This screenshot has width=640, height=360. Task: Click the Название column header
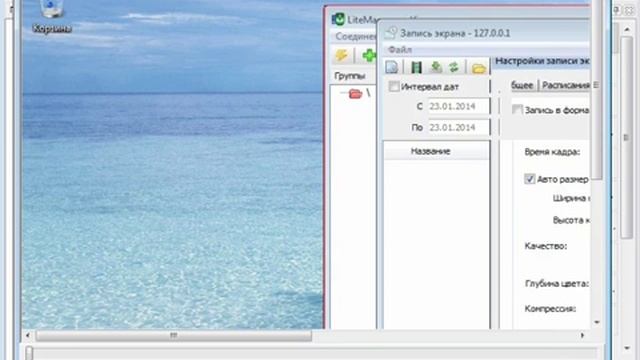436,151
